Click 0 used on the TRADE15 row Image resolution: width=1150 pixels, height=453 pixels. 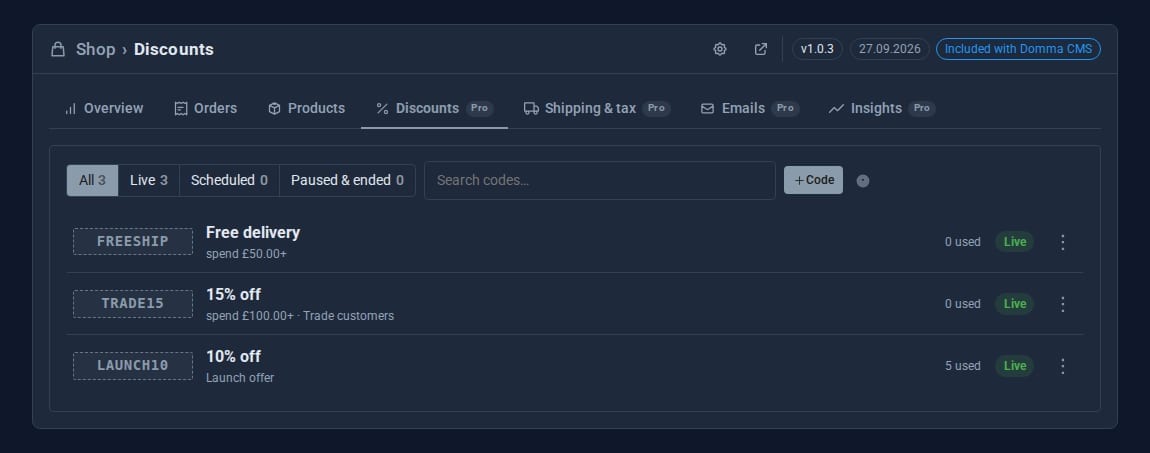pyautogui.click(x=962, y=303)
